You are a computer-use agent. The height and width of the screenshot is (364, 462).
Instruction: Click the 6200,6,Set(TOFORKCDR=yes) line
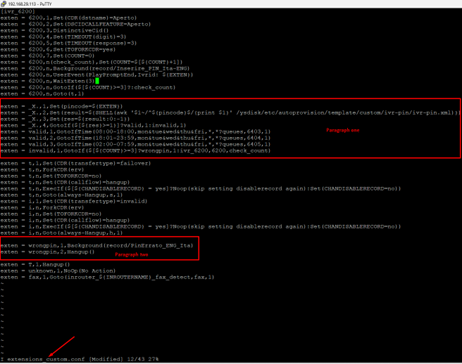(x=58, y=49)
